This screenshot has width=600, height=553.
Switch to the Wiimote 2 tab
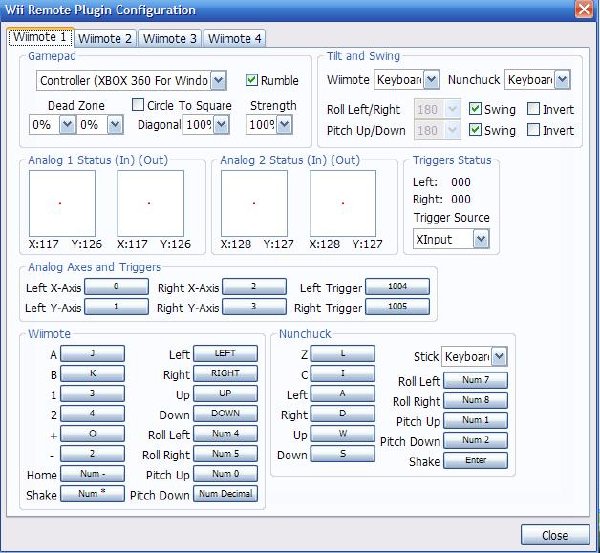(105, 38)
